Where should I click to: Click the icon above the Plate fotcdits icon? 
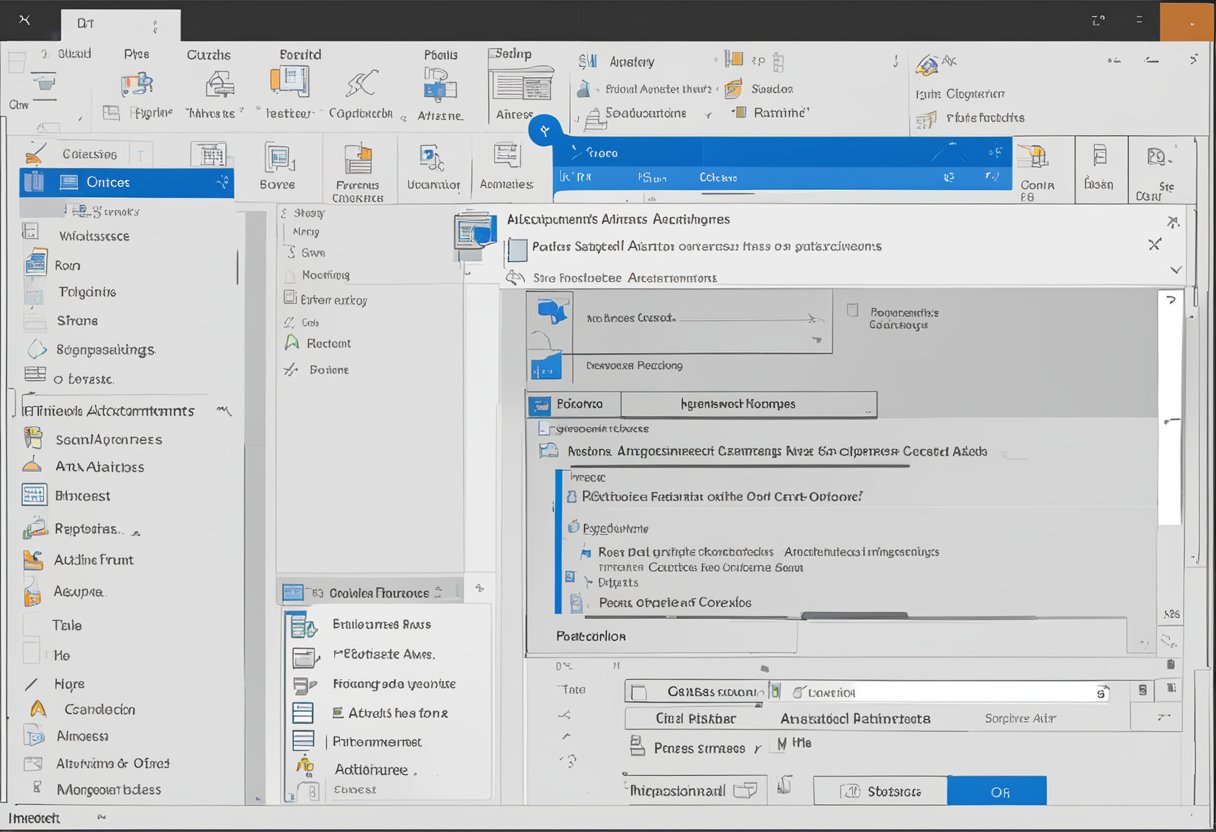927,64
